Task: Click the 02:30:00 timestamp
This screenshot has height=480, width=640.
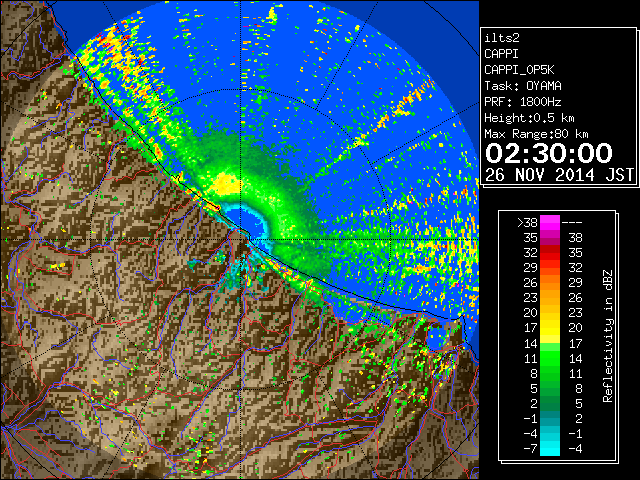Action: tap(549, 153)
